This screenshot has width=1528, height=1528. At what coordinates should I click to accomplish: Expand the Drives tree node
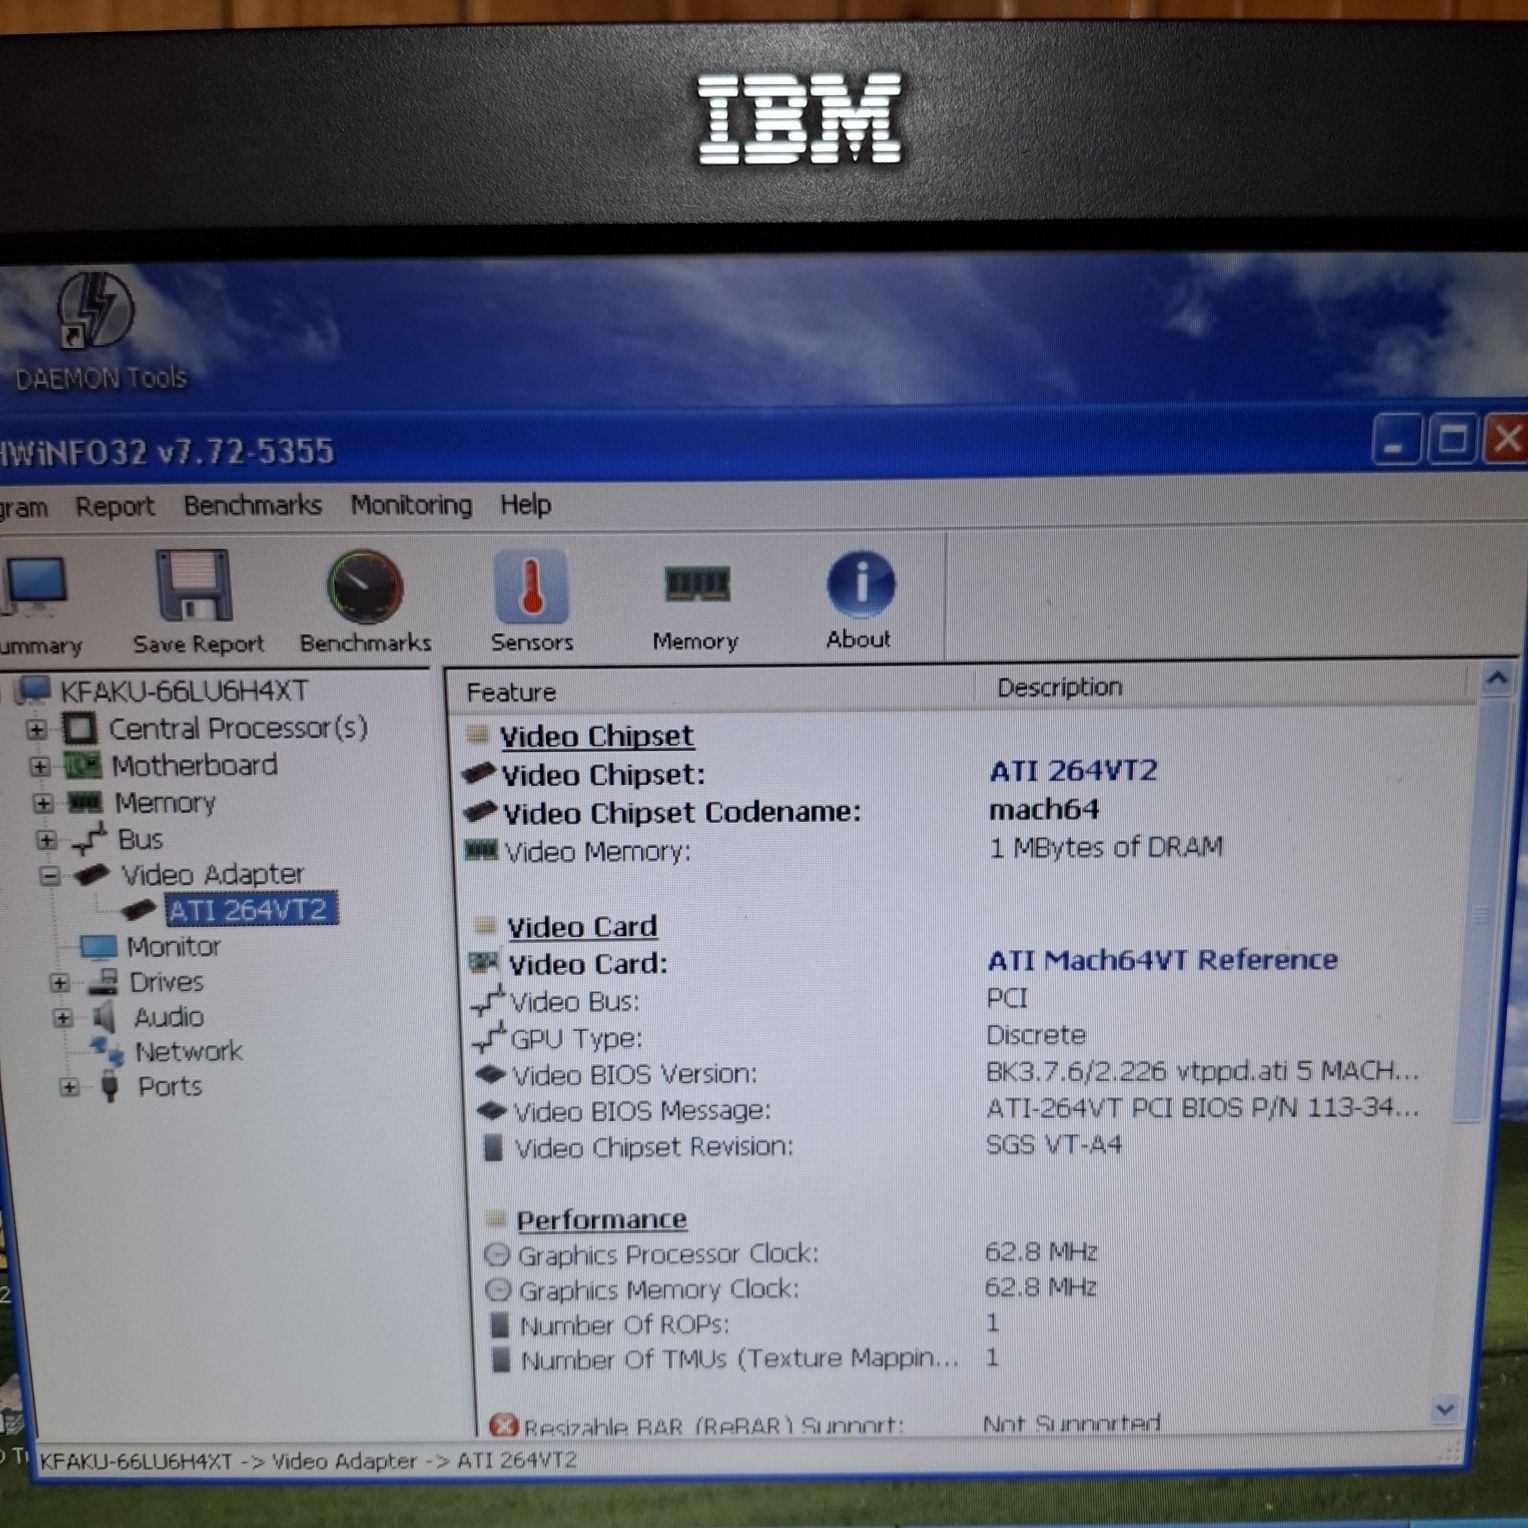(x=60, y=983)
